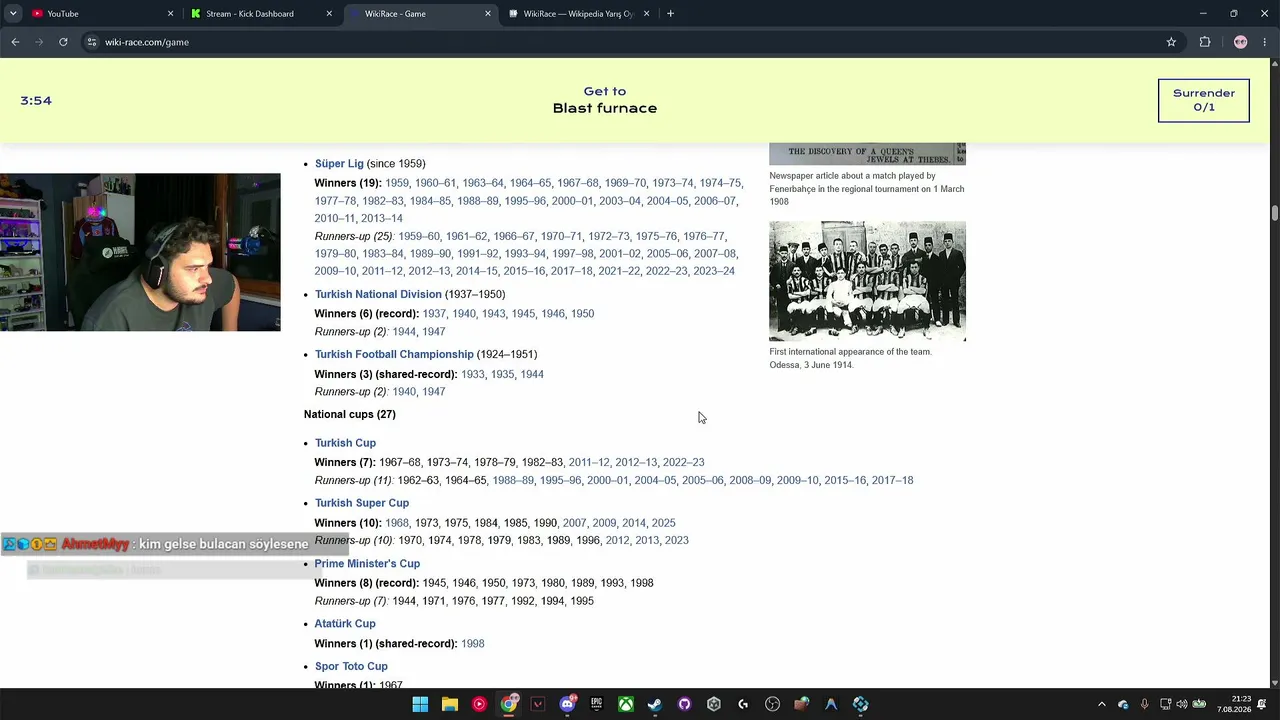
Task: Open the 2022–23 Turkish Cup link
Action: [683, 463]
